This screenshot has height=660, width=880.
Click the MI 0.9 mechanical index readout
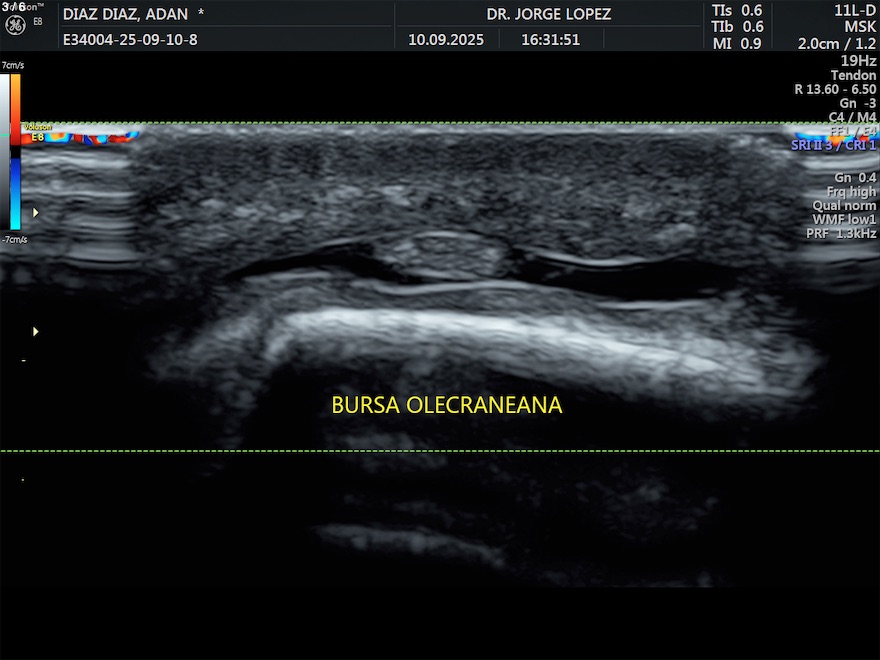(737, 43)
